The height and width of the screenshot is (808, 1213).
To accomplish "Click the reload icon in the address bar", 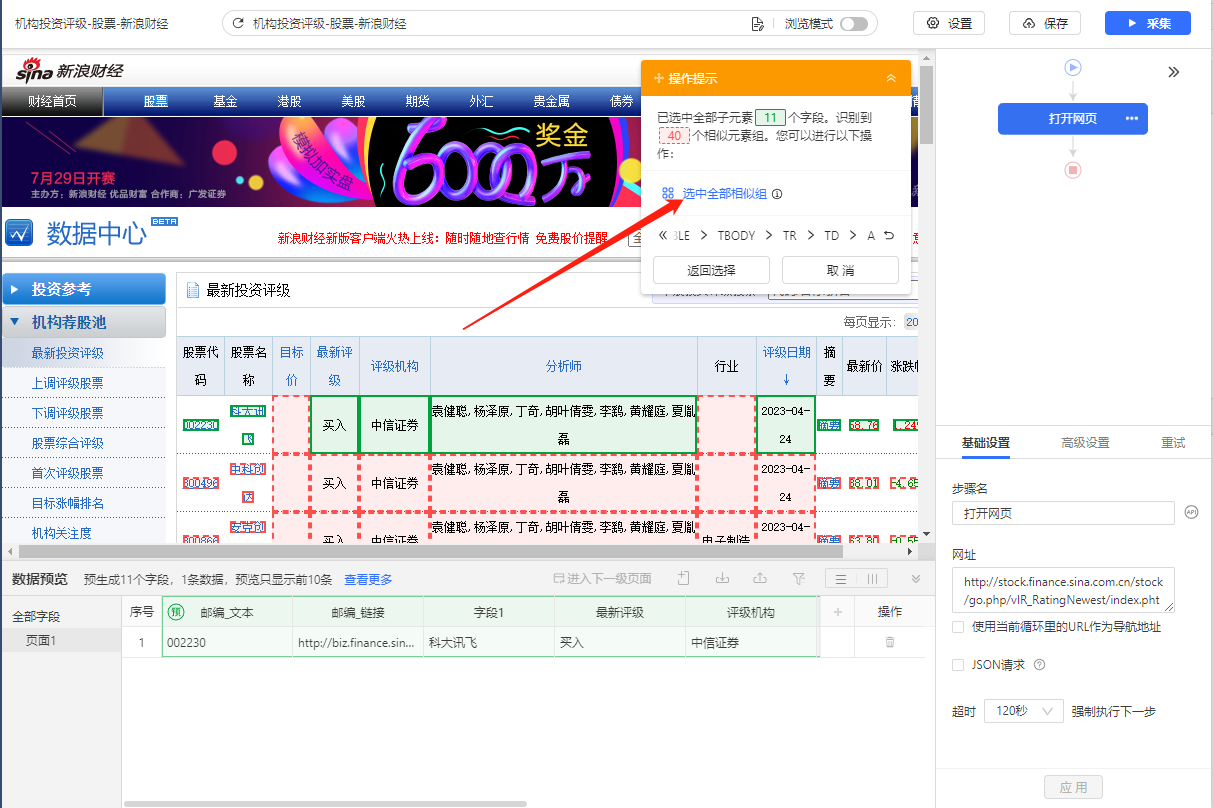I will [x=238, y=23].
